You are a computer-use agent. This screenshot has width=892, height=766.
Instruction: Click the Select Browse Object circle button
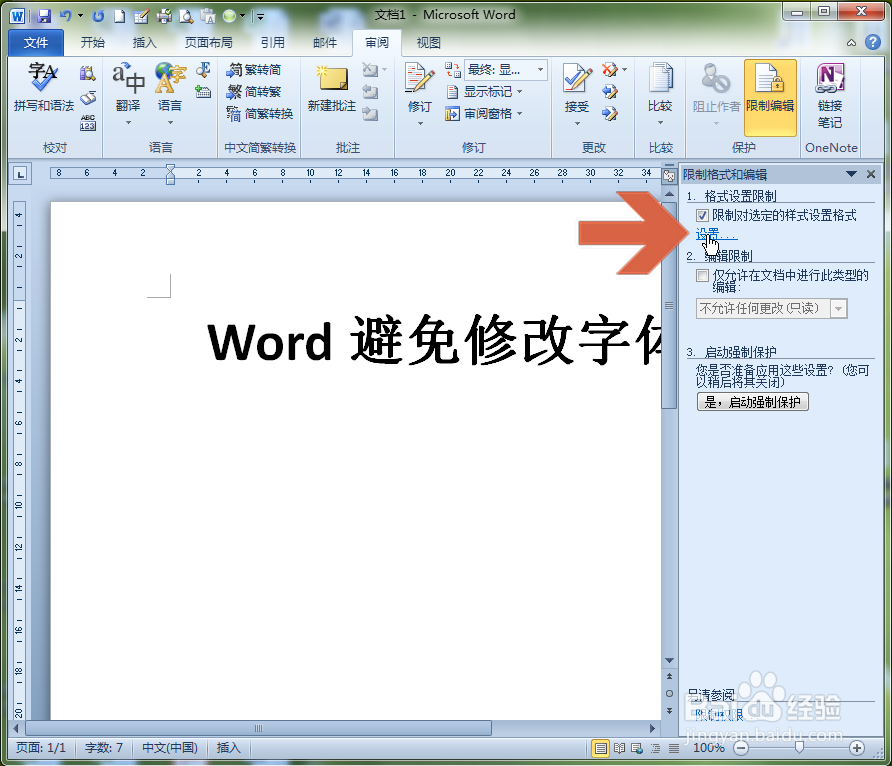[669, 693]
